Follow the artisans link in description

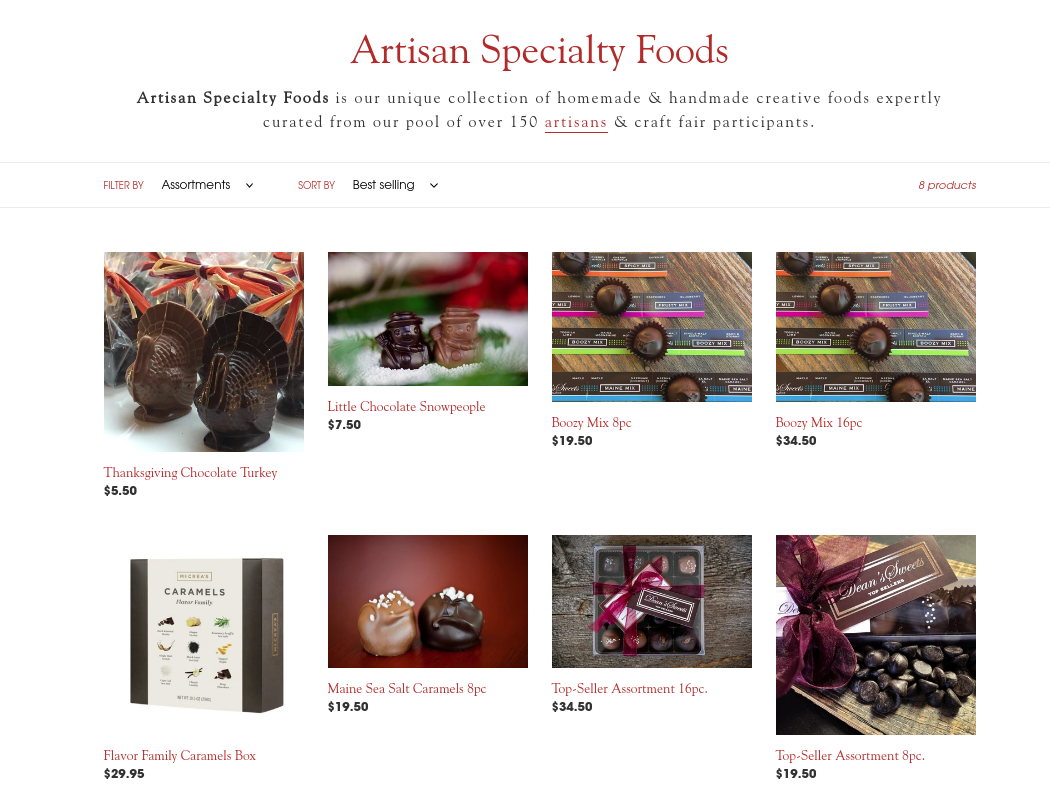576,123
